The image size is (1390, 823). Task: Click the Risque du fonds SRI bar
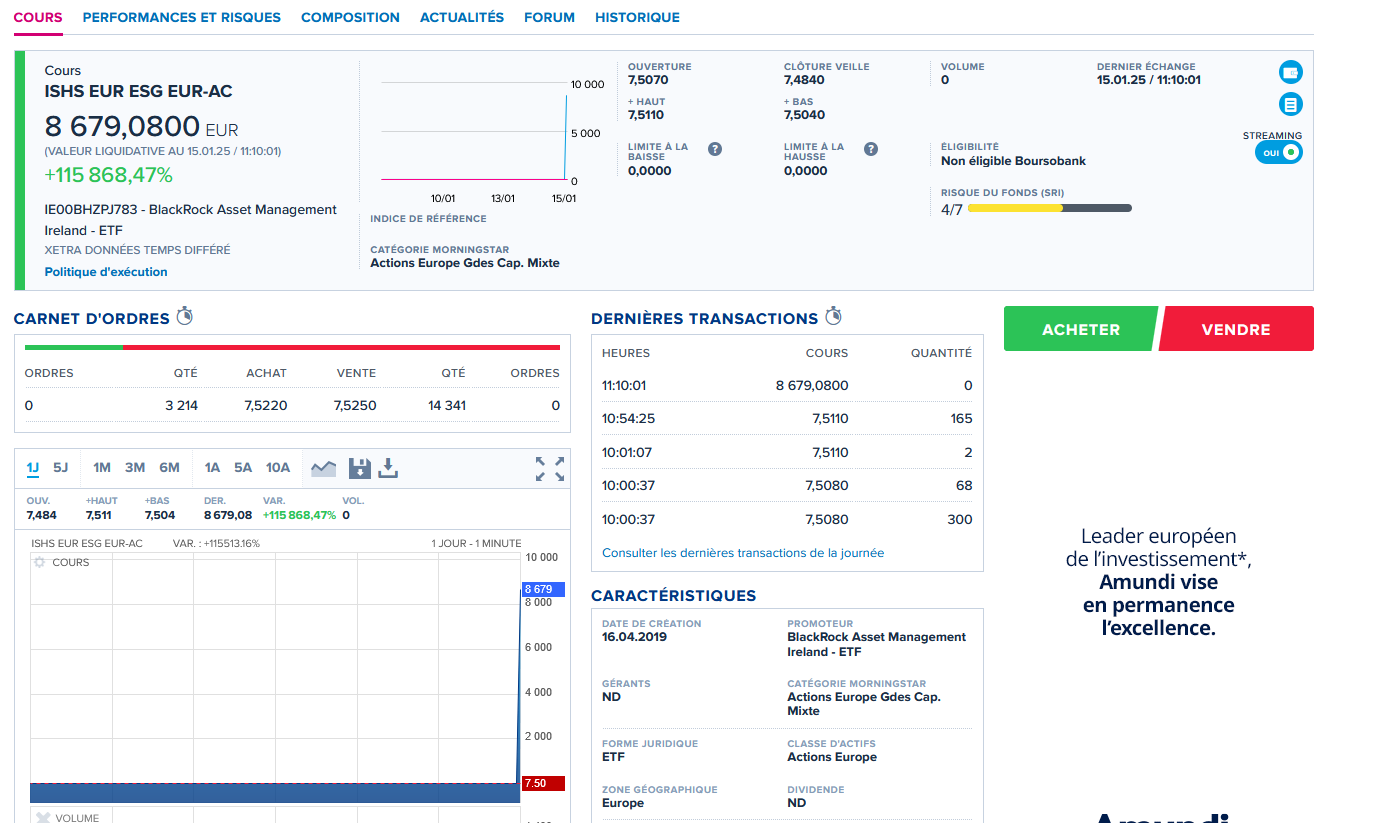click(1050, 208)
